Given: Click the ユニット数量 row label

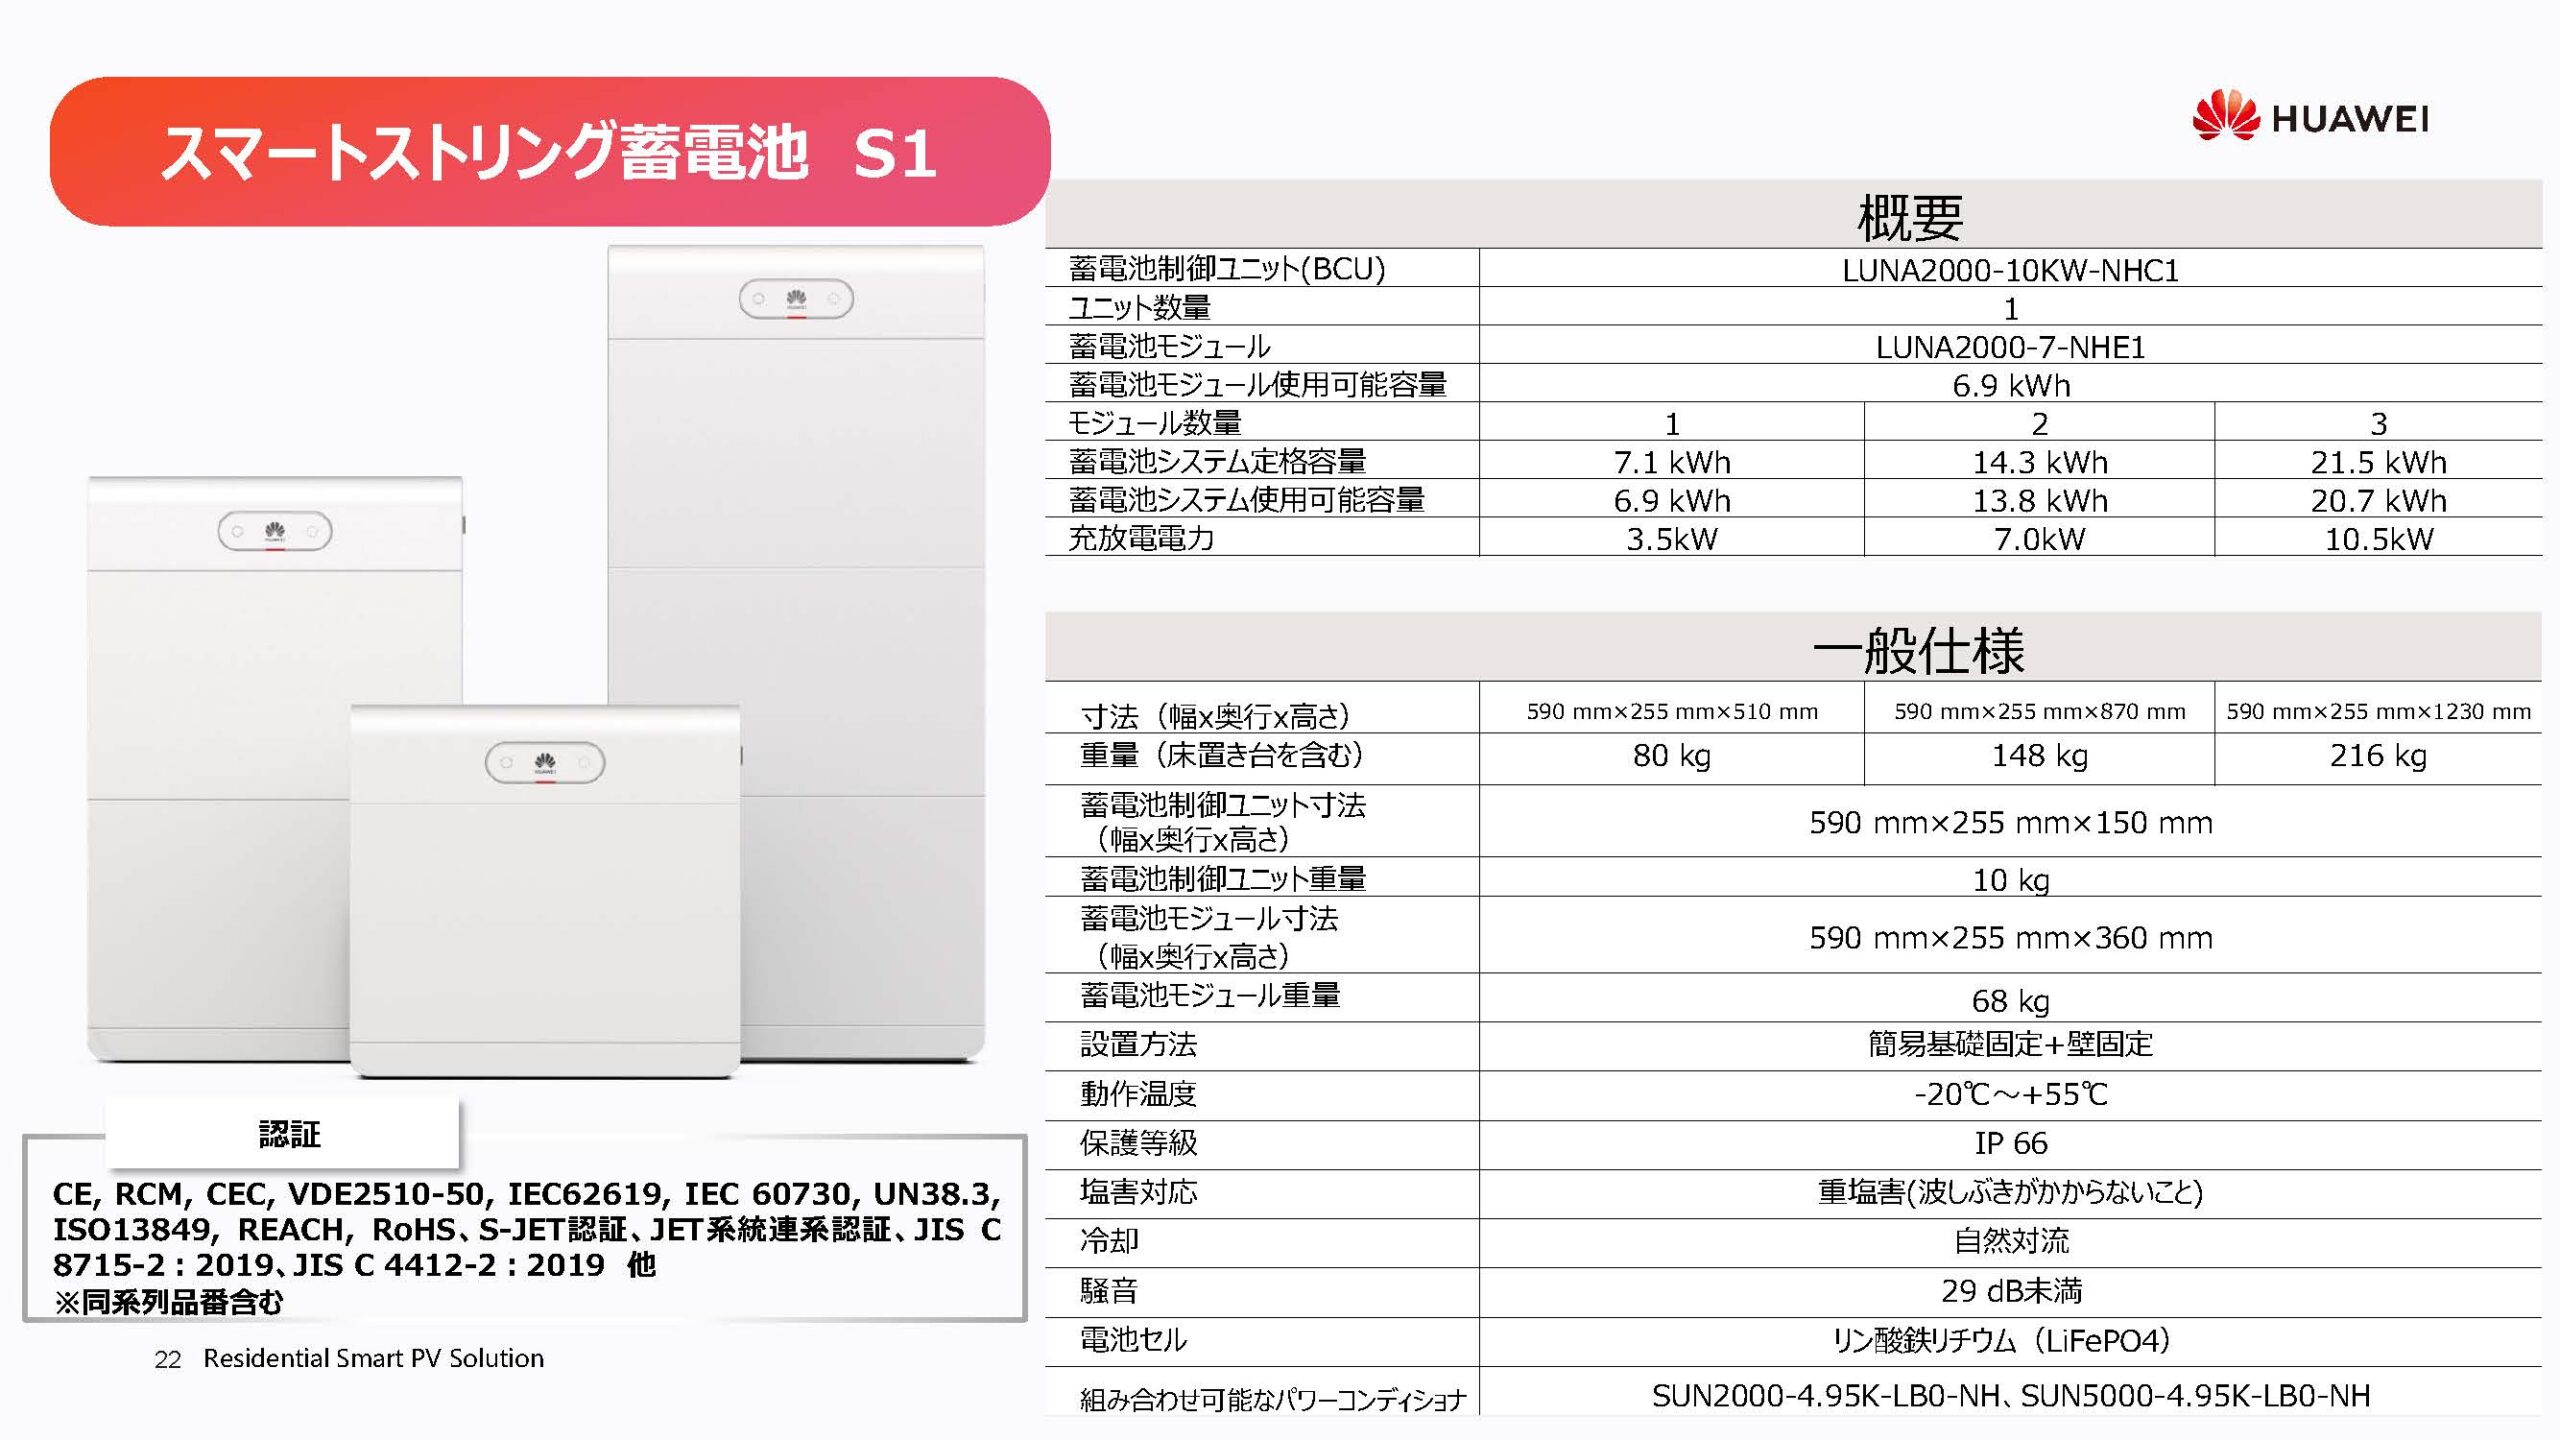Looking at the screenshot, I should [1139, 308].
